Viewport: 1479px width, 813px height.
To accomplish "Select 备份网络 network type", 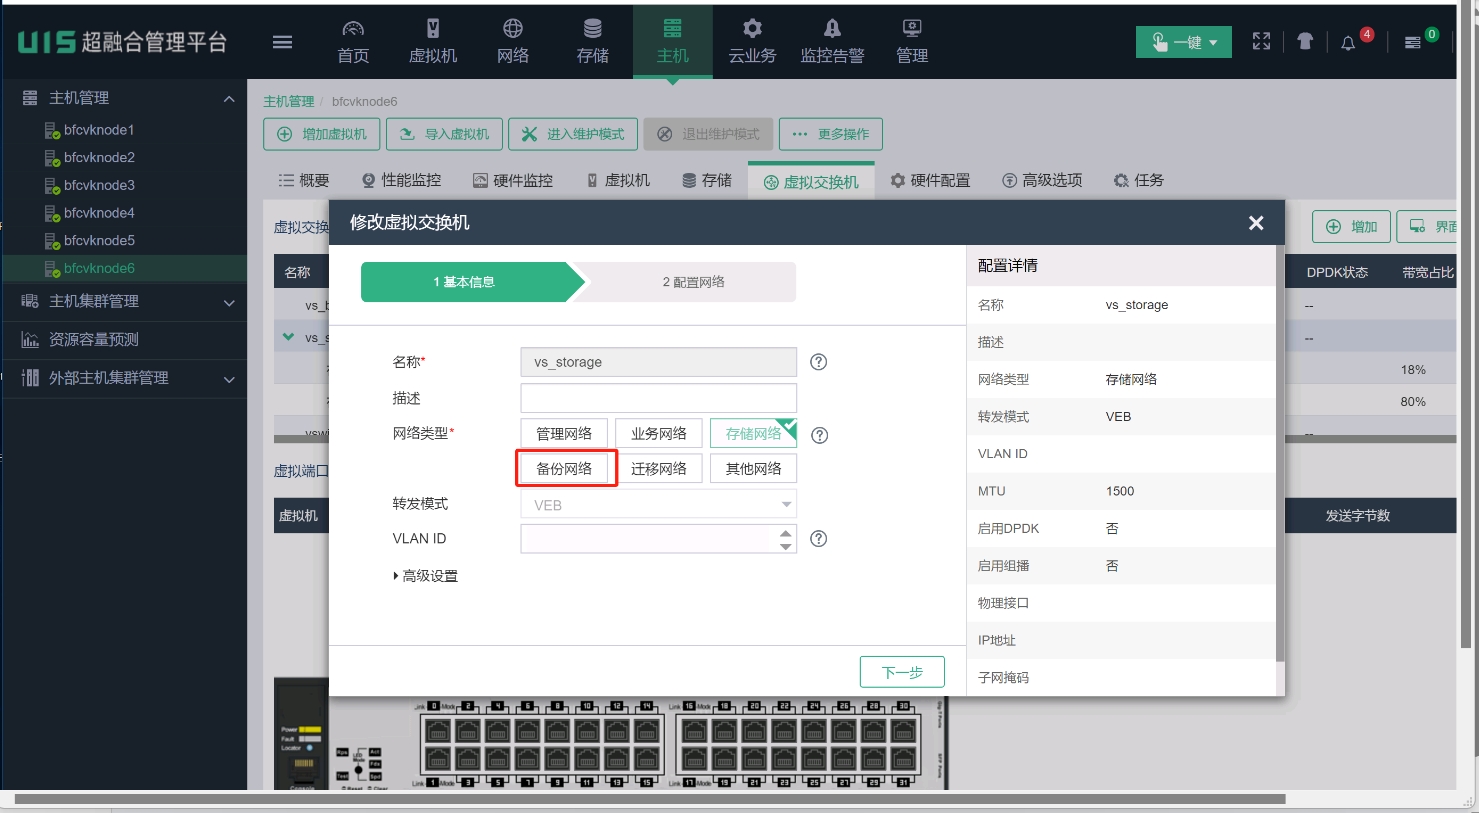I will click(x=564, y=468).
